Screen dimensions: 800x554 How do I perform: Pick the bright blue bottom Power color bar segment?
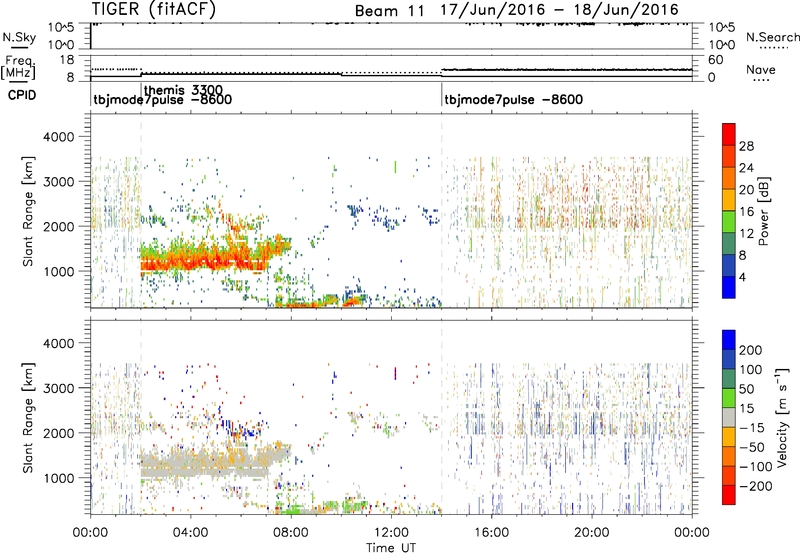(x=729, y=287)
